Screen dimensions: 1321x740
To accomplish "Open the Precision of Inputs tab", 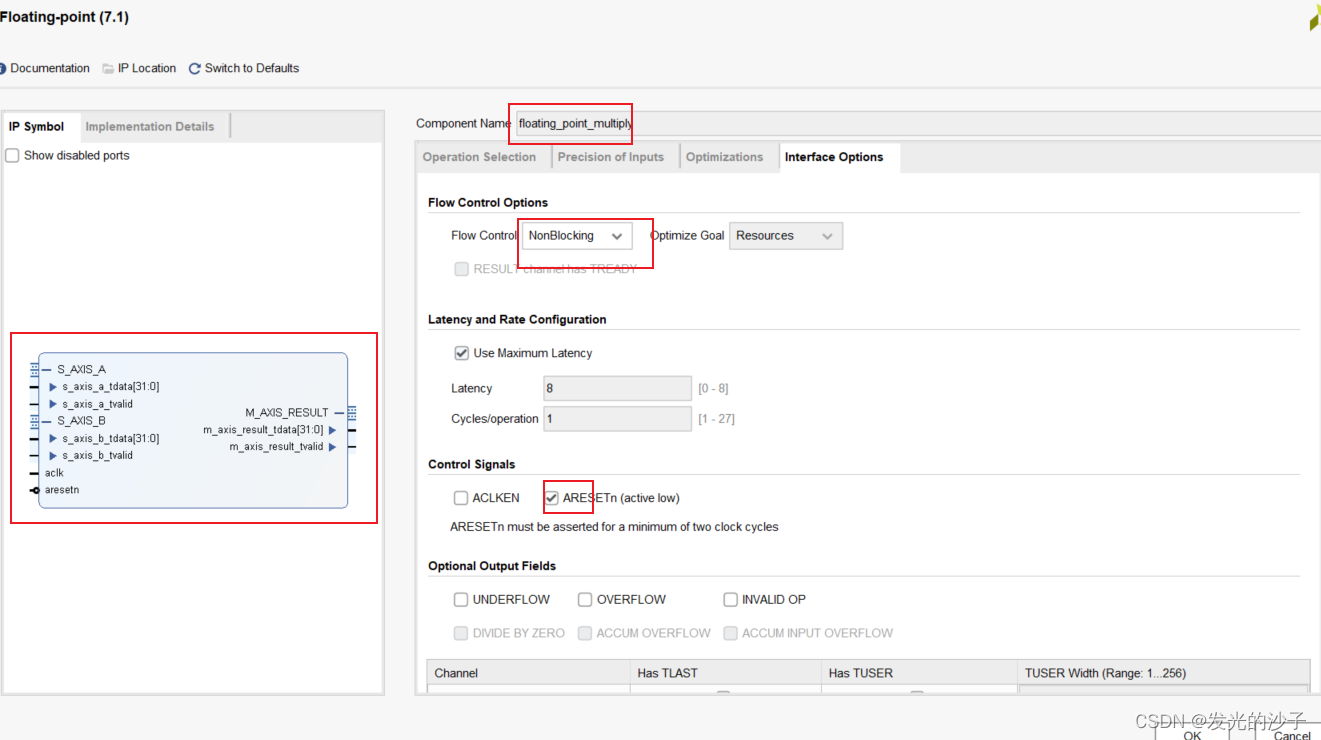I will tap(611, 157).
